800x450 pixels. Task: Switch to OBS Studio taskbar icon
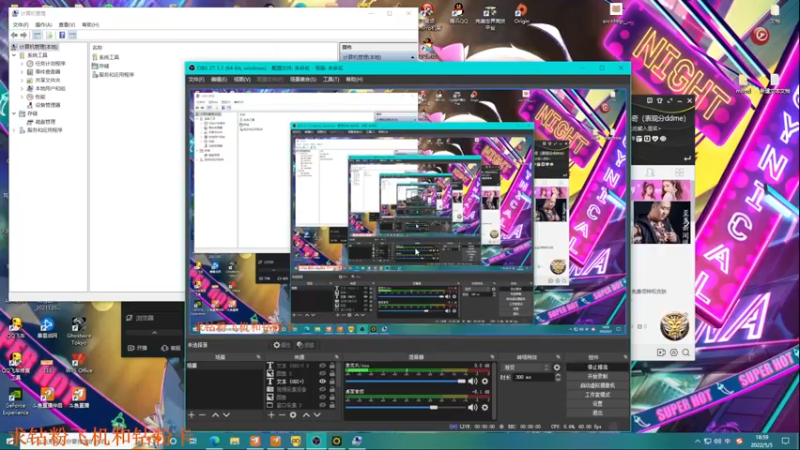click(x=316, y=441)
